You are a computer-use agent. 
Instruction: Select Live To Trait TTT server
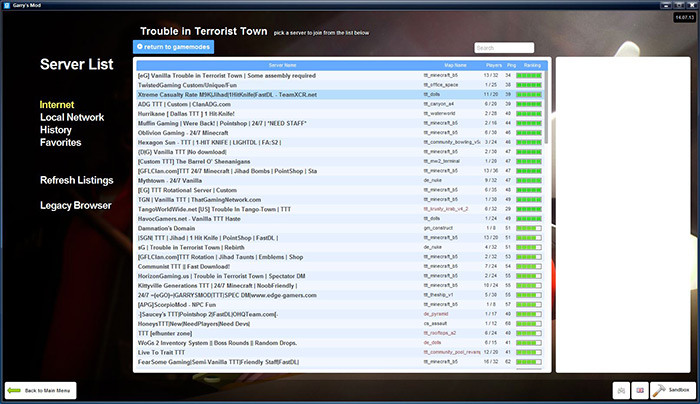(x=340, y=352)
